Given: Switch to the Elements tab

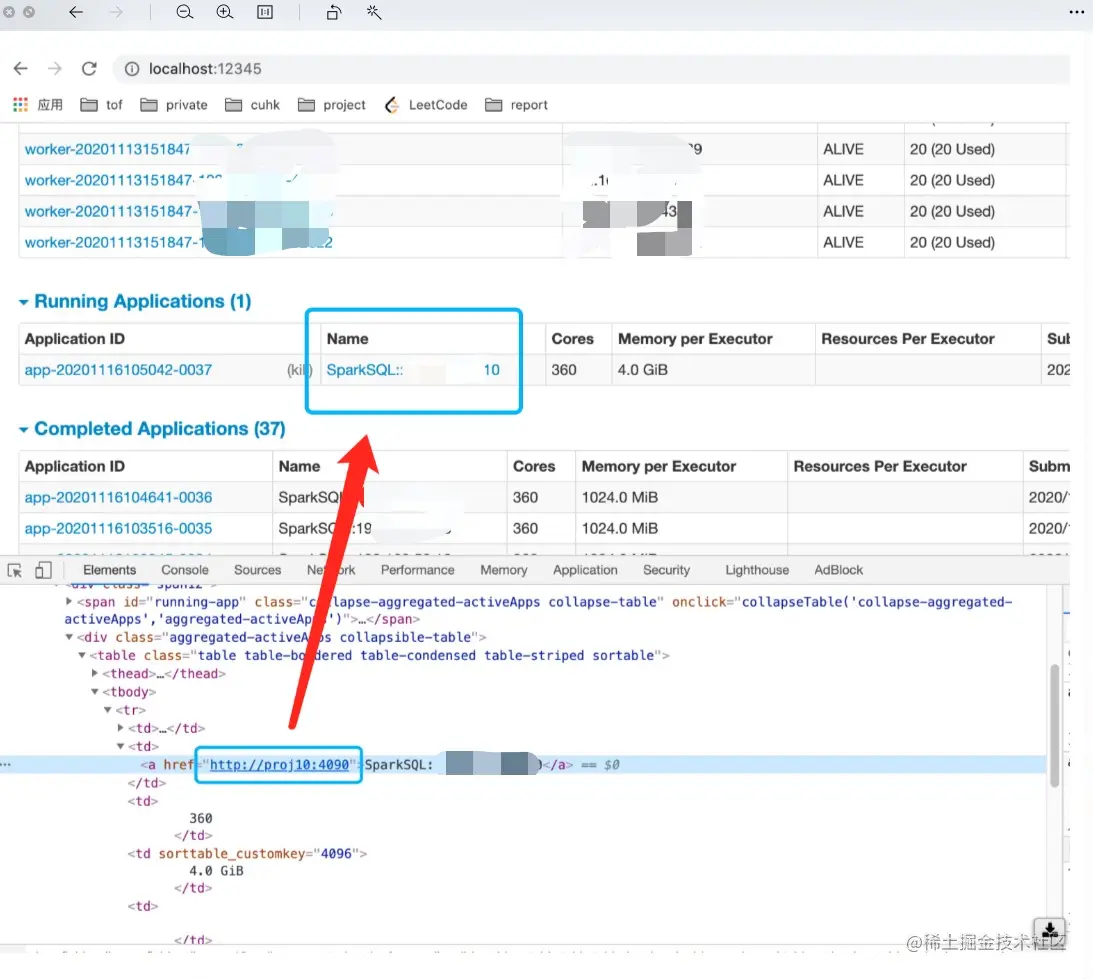Looking at the screenshot, I should [x=109, y=570].
